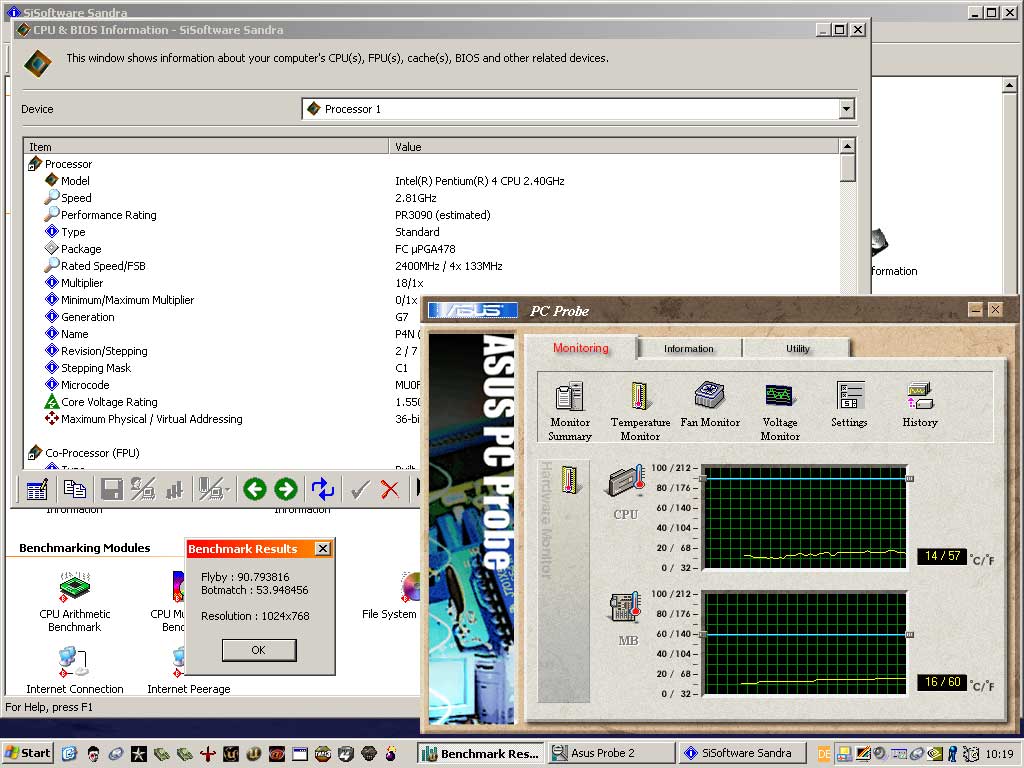Image resolution: width=1024 pixels, height=768 pixels.
Task: Open the Temperature Monitor in PC Probe
Action: click(x=640, y=398)
